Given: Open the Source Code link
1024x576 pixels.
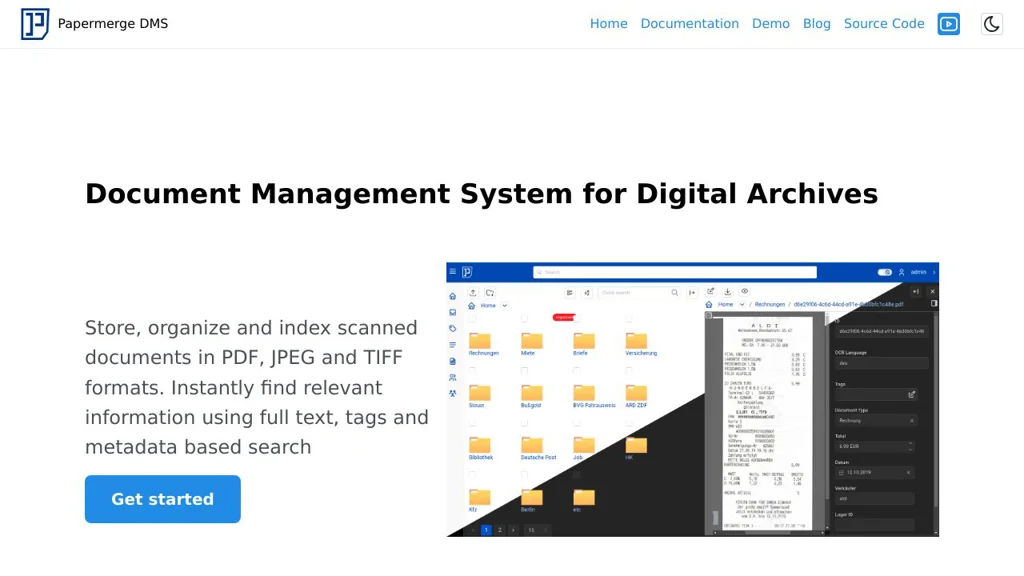Looking at the screenshot, I should point(884,23).
